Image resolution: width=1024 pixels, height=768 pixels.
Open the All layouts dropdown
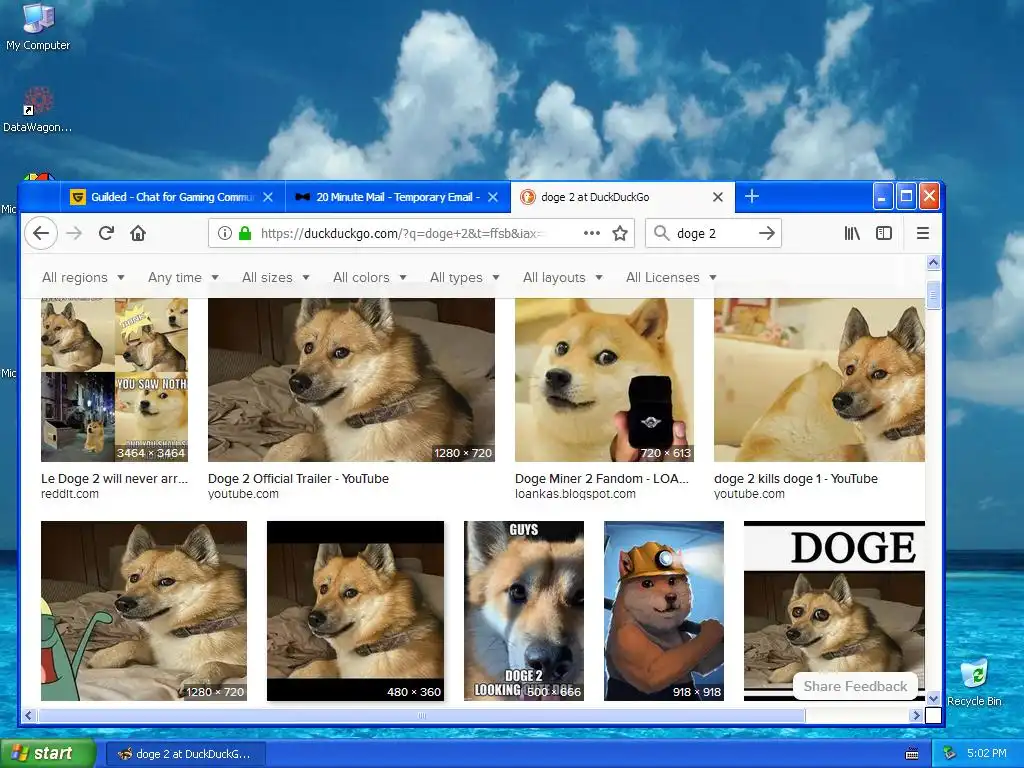coord(562,278)
